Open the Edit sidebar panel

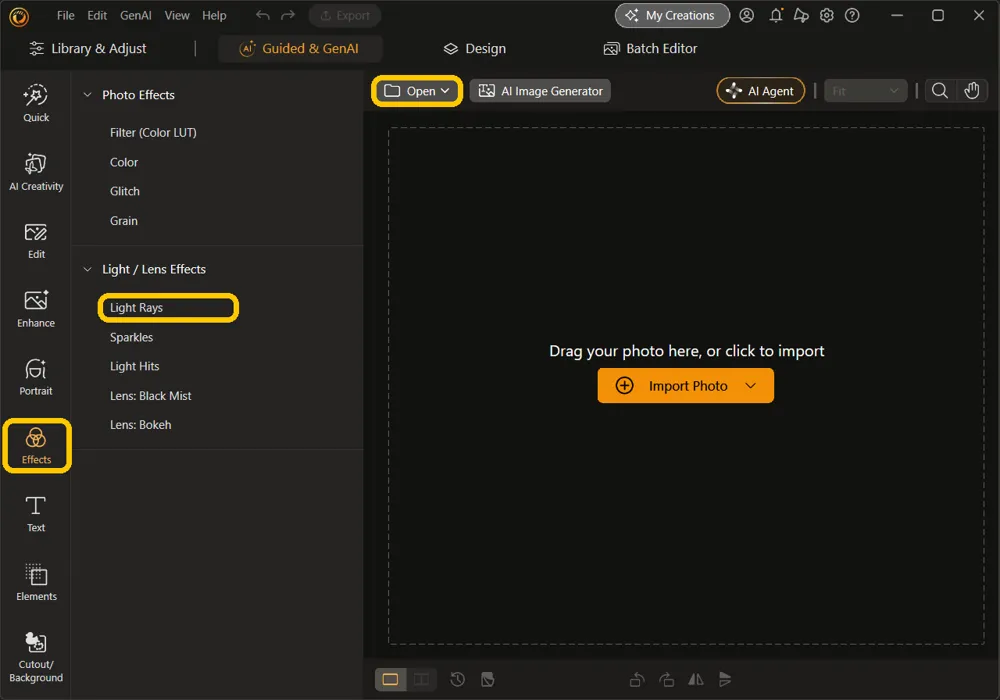pyautogui.click(x=36, y=240)
